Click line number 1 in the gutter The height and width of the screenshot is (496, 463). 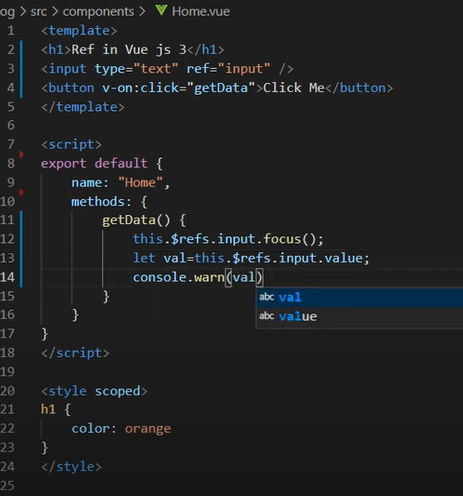tap(11, 31)
